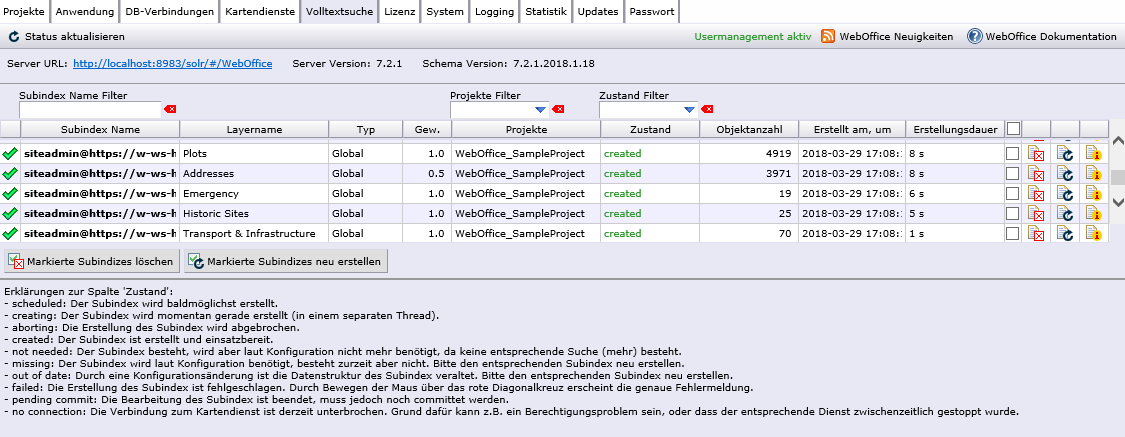This screenshot has width=1125, height=437.
Task: Clear the Zustand filter with red X
Action: 707,109
